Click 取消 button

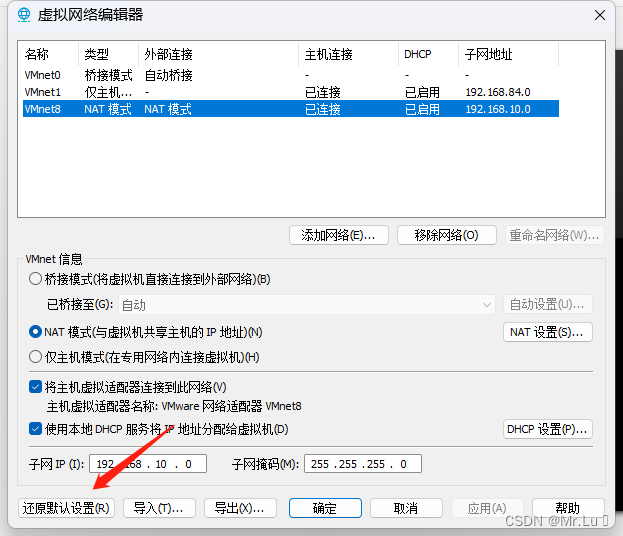[x=406, y=508]
